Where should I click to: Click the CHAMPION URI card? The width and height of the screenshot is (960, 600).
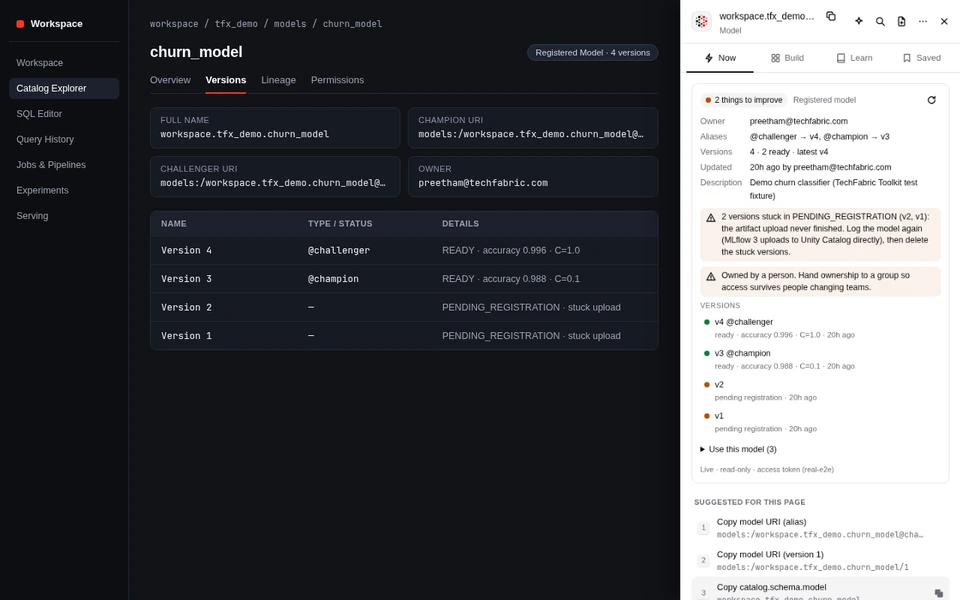533,128
